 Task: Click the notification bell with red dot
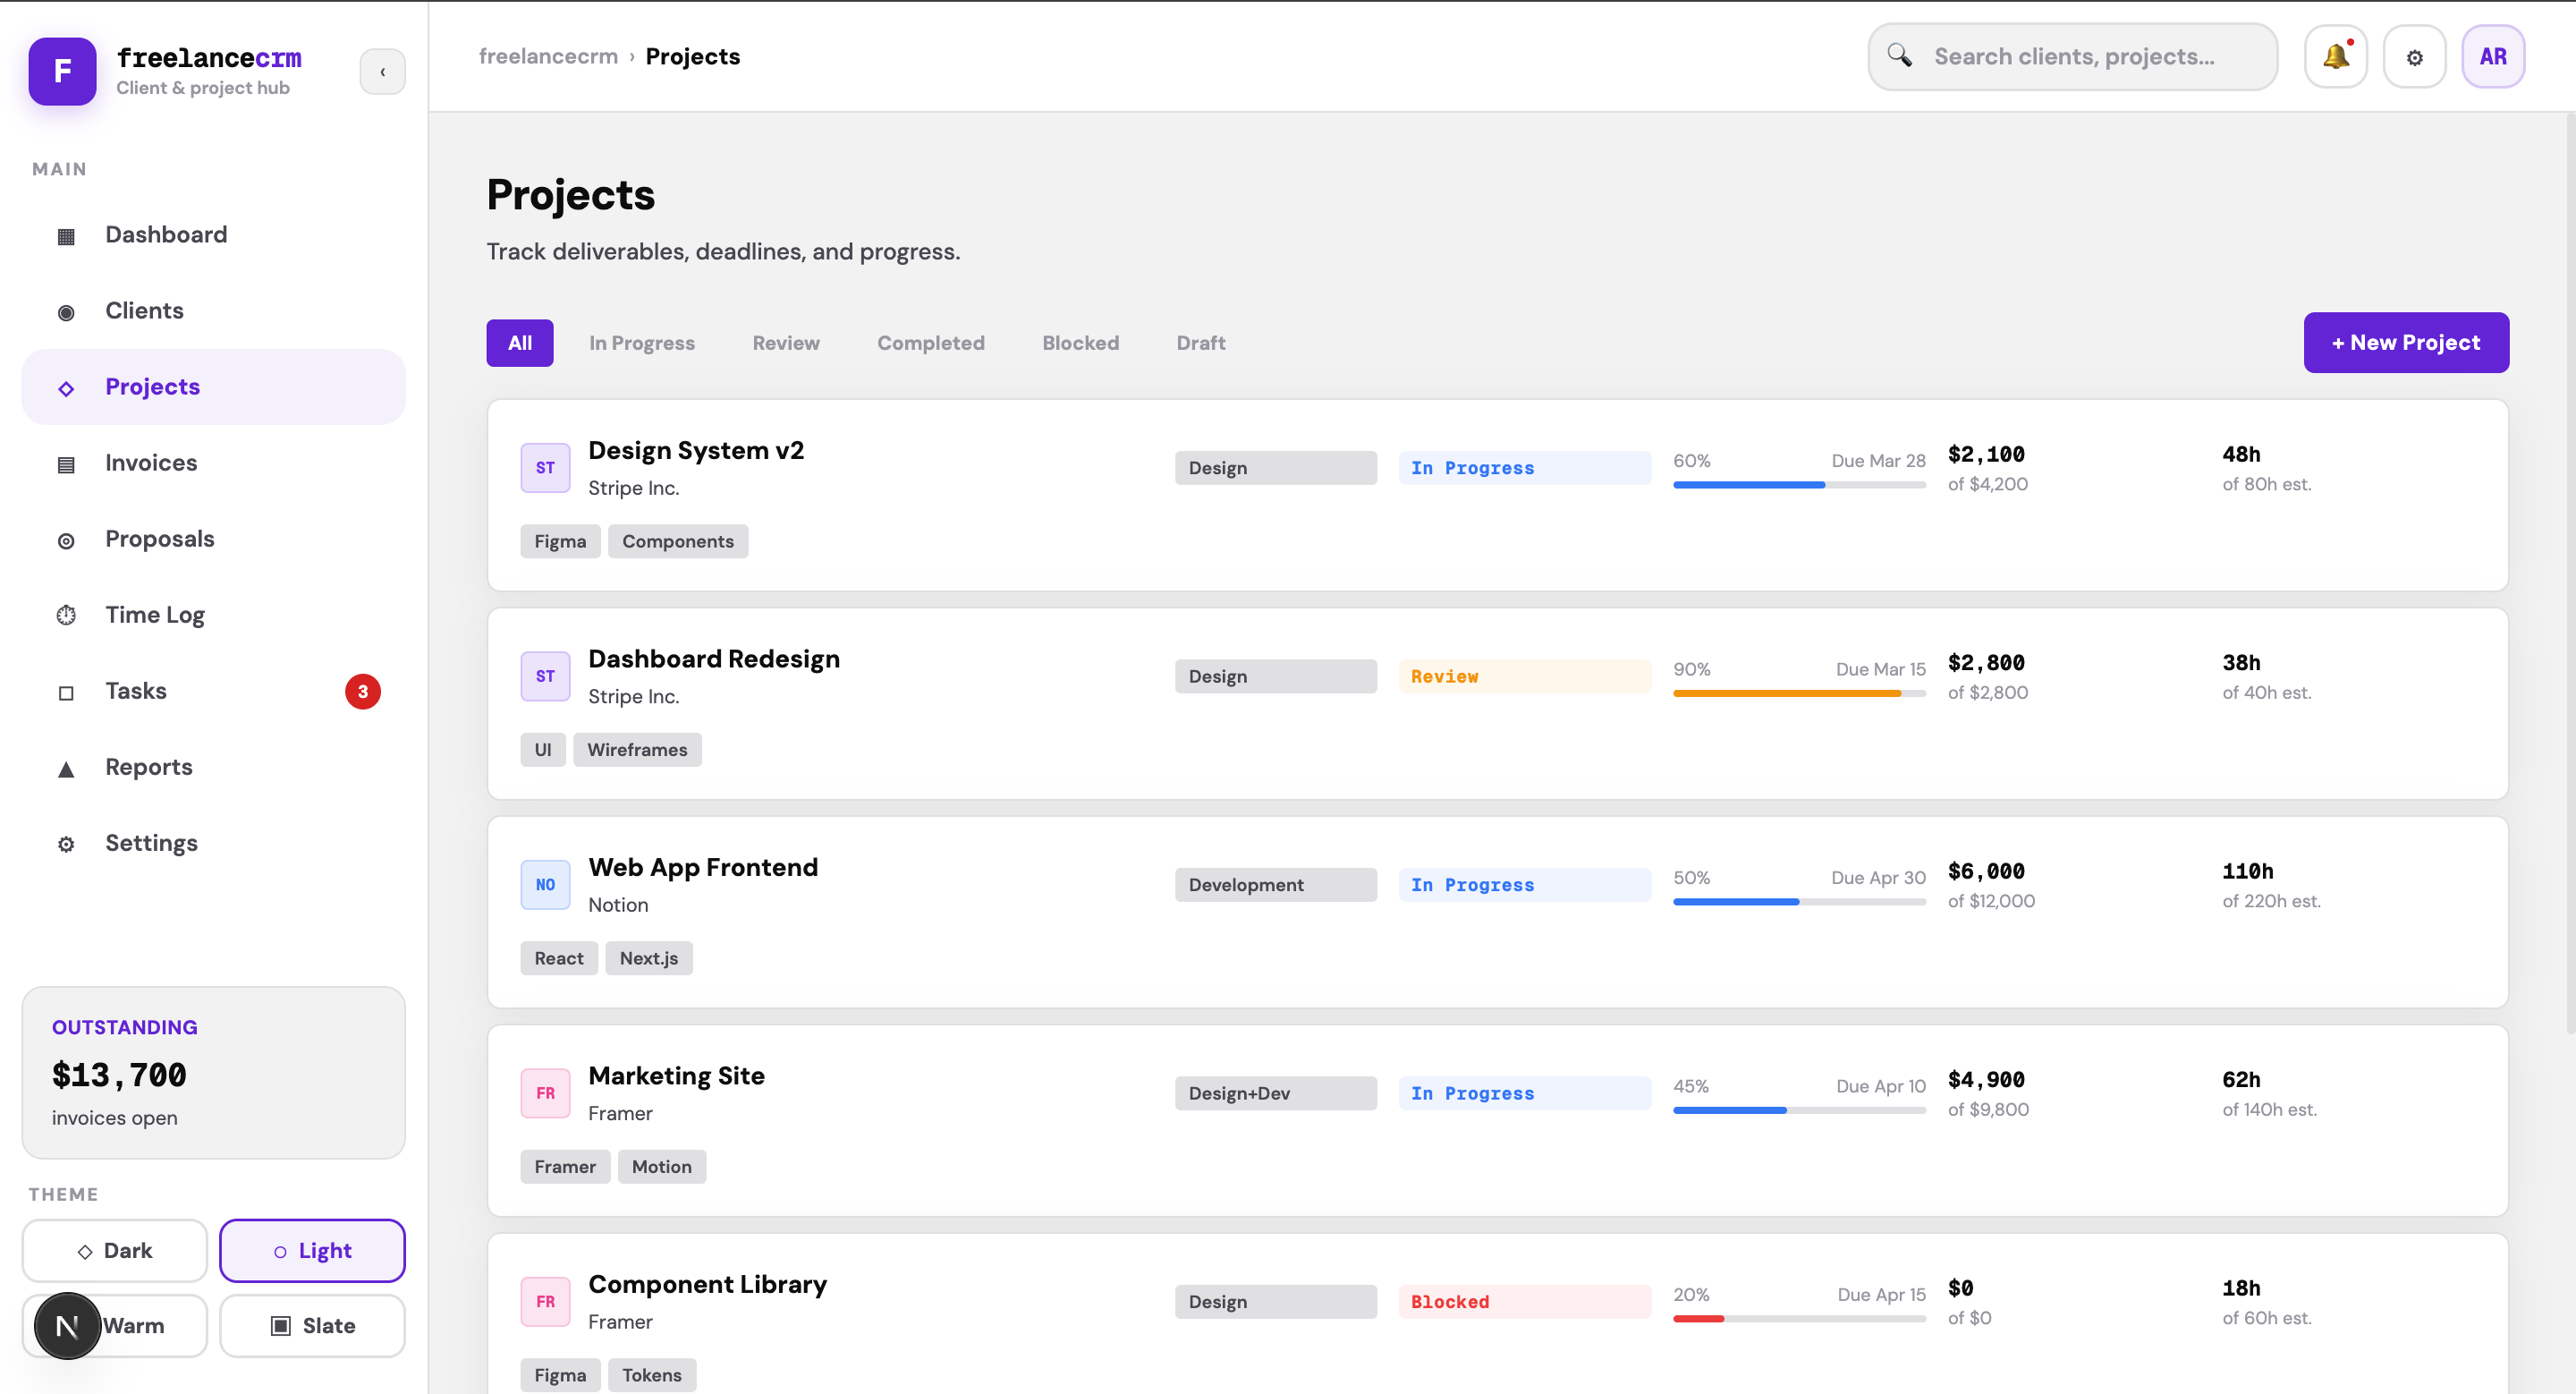coord(2336,56)
